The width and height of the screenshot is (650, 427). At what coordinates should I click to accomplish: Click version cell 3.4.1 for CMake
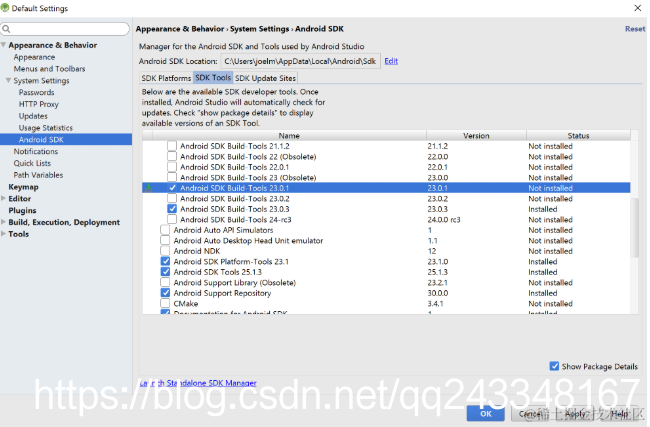click(x=435, y=303)
